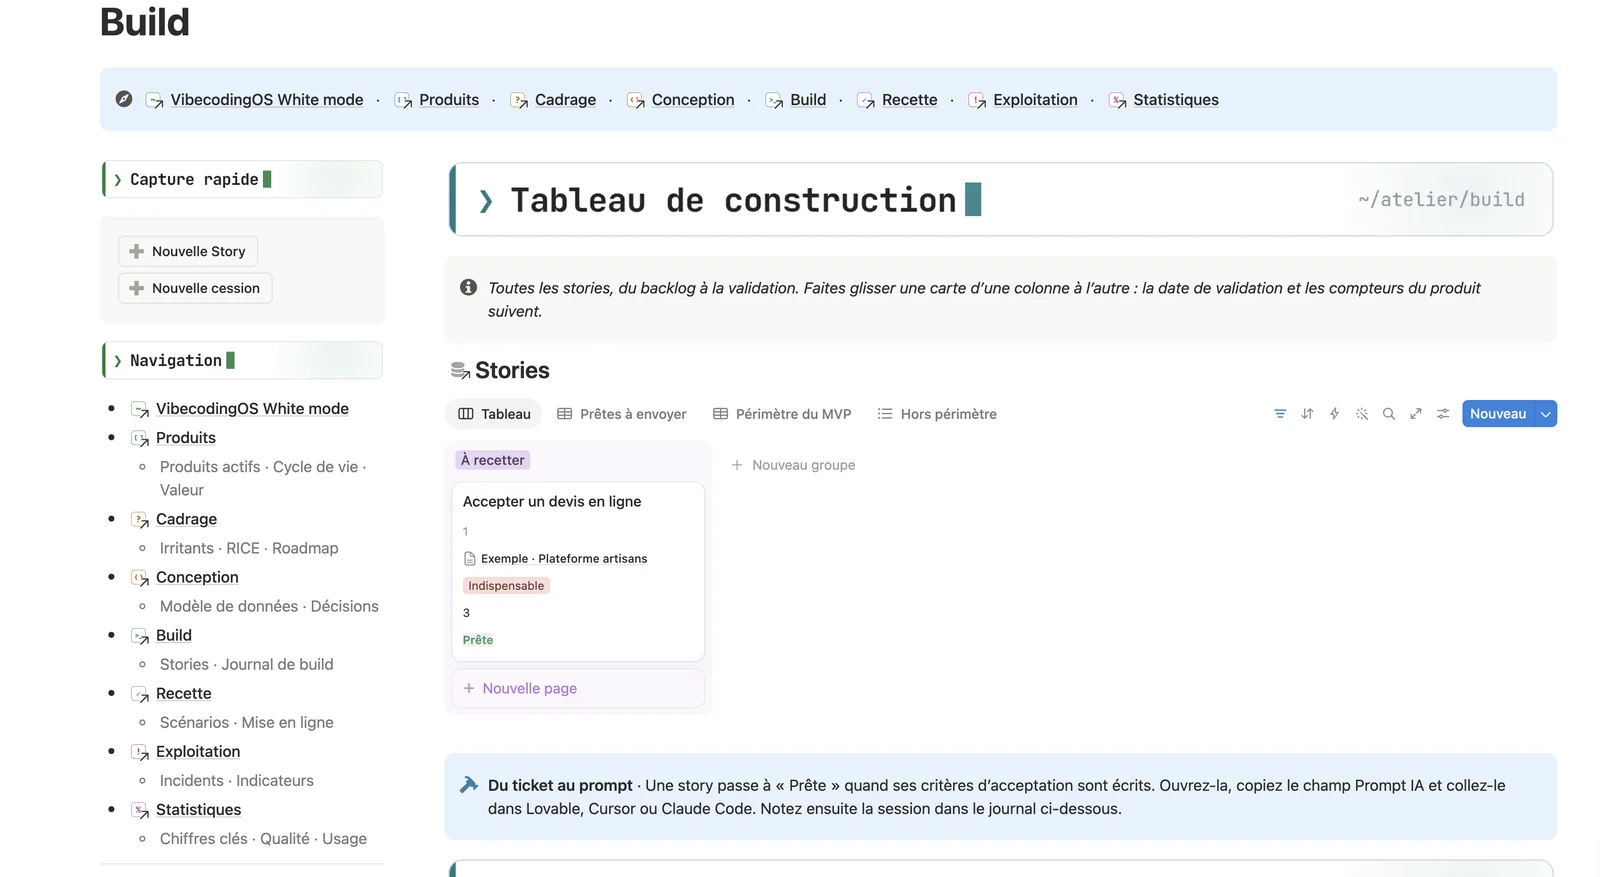Switch to the Tableau view tab
The width and height of the screenshot is (1600, 877).
point(494,414)
